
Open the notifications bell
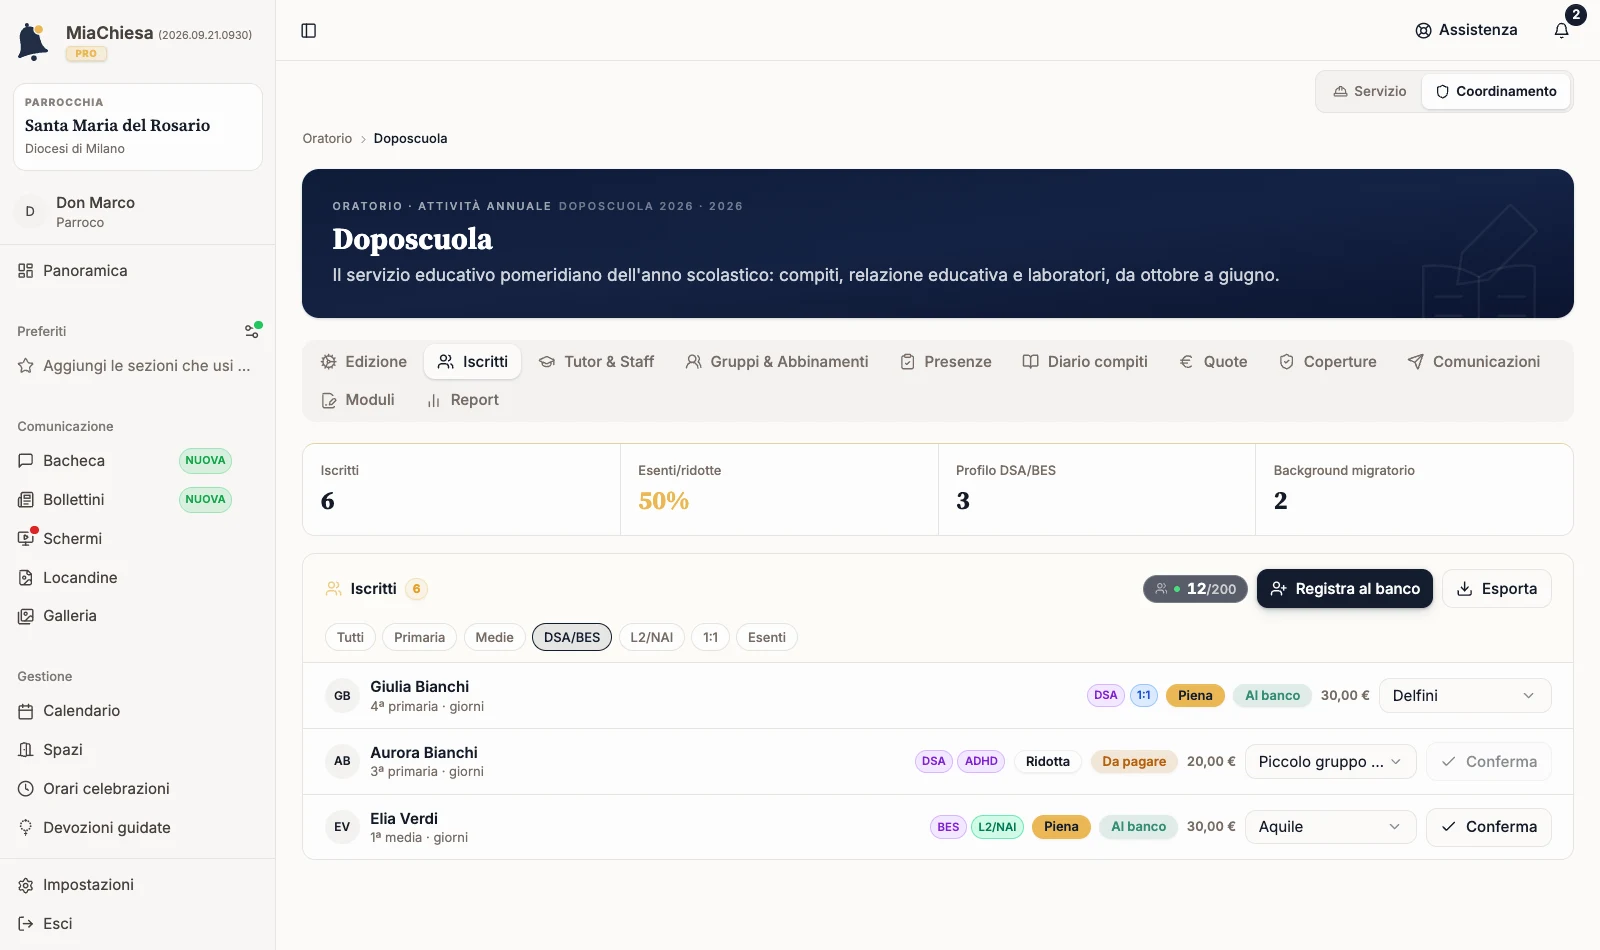(x=1562, y=30)
